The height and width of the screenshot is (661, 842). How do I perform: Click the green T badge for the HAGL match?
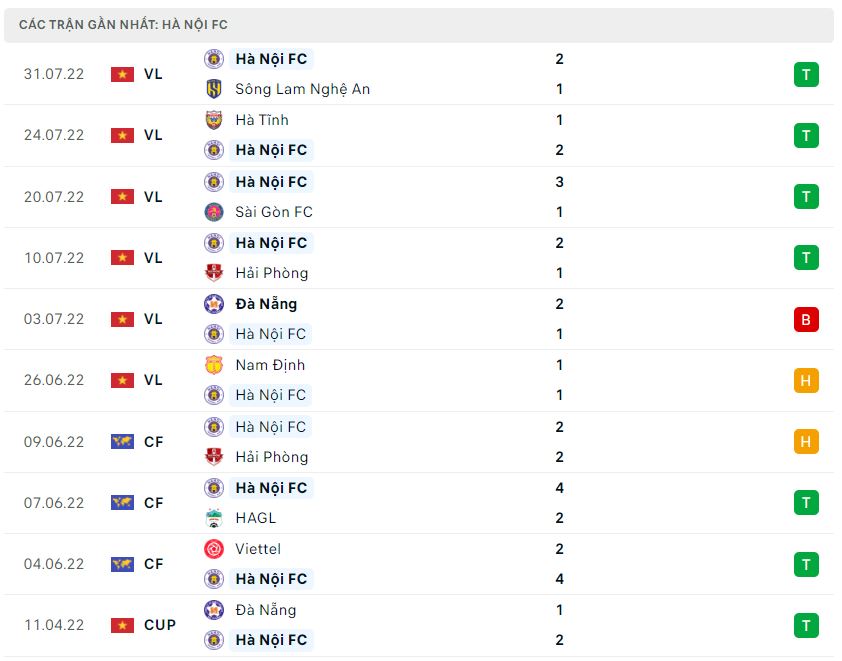point(806,503)
